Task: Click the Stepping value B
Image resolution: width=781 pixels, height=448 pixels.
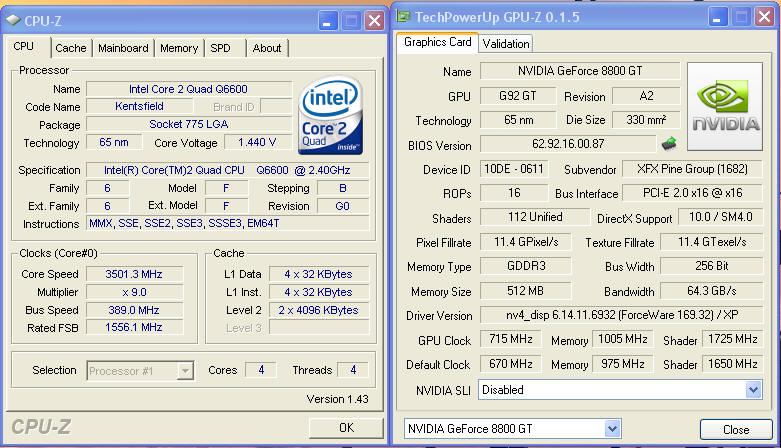Action: (x=343, y=188)
